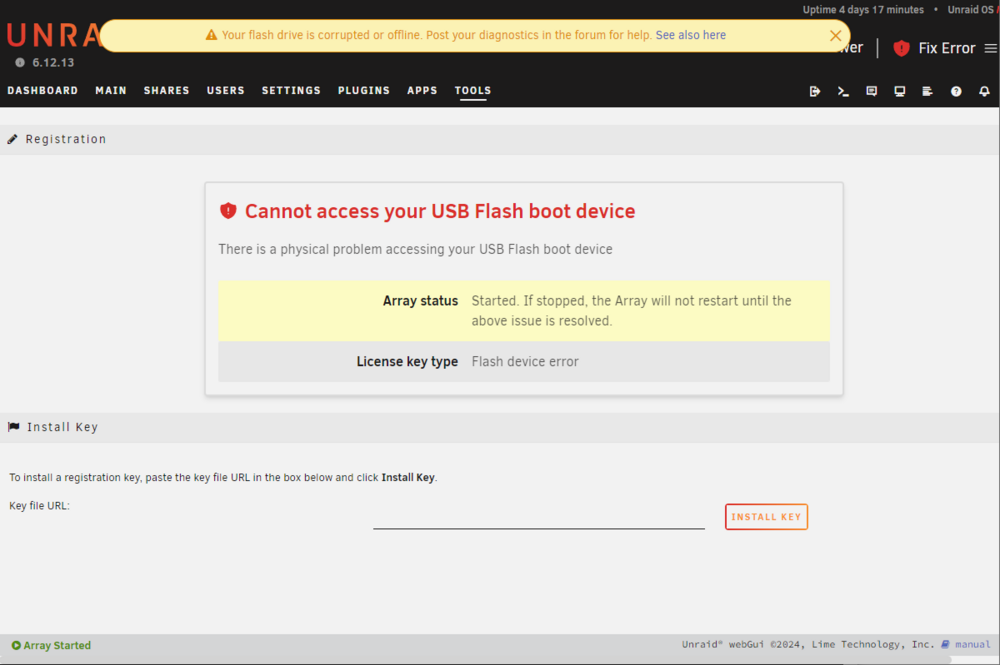Click the Registration section header
This screenshot has height=665, width=1000.
500,139
